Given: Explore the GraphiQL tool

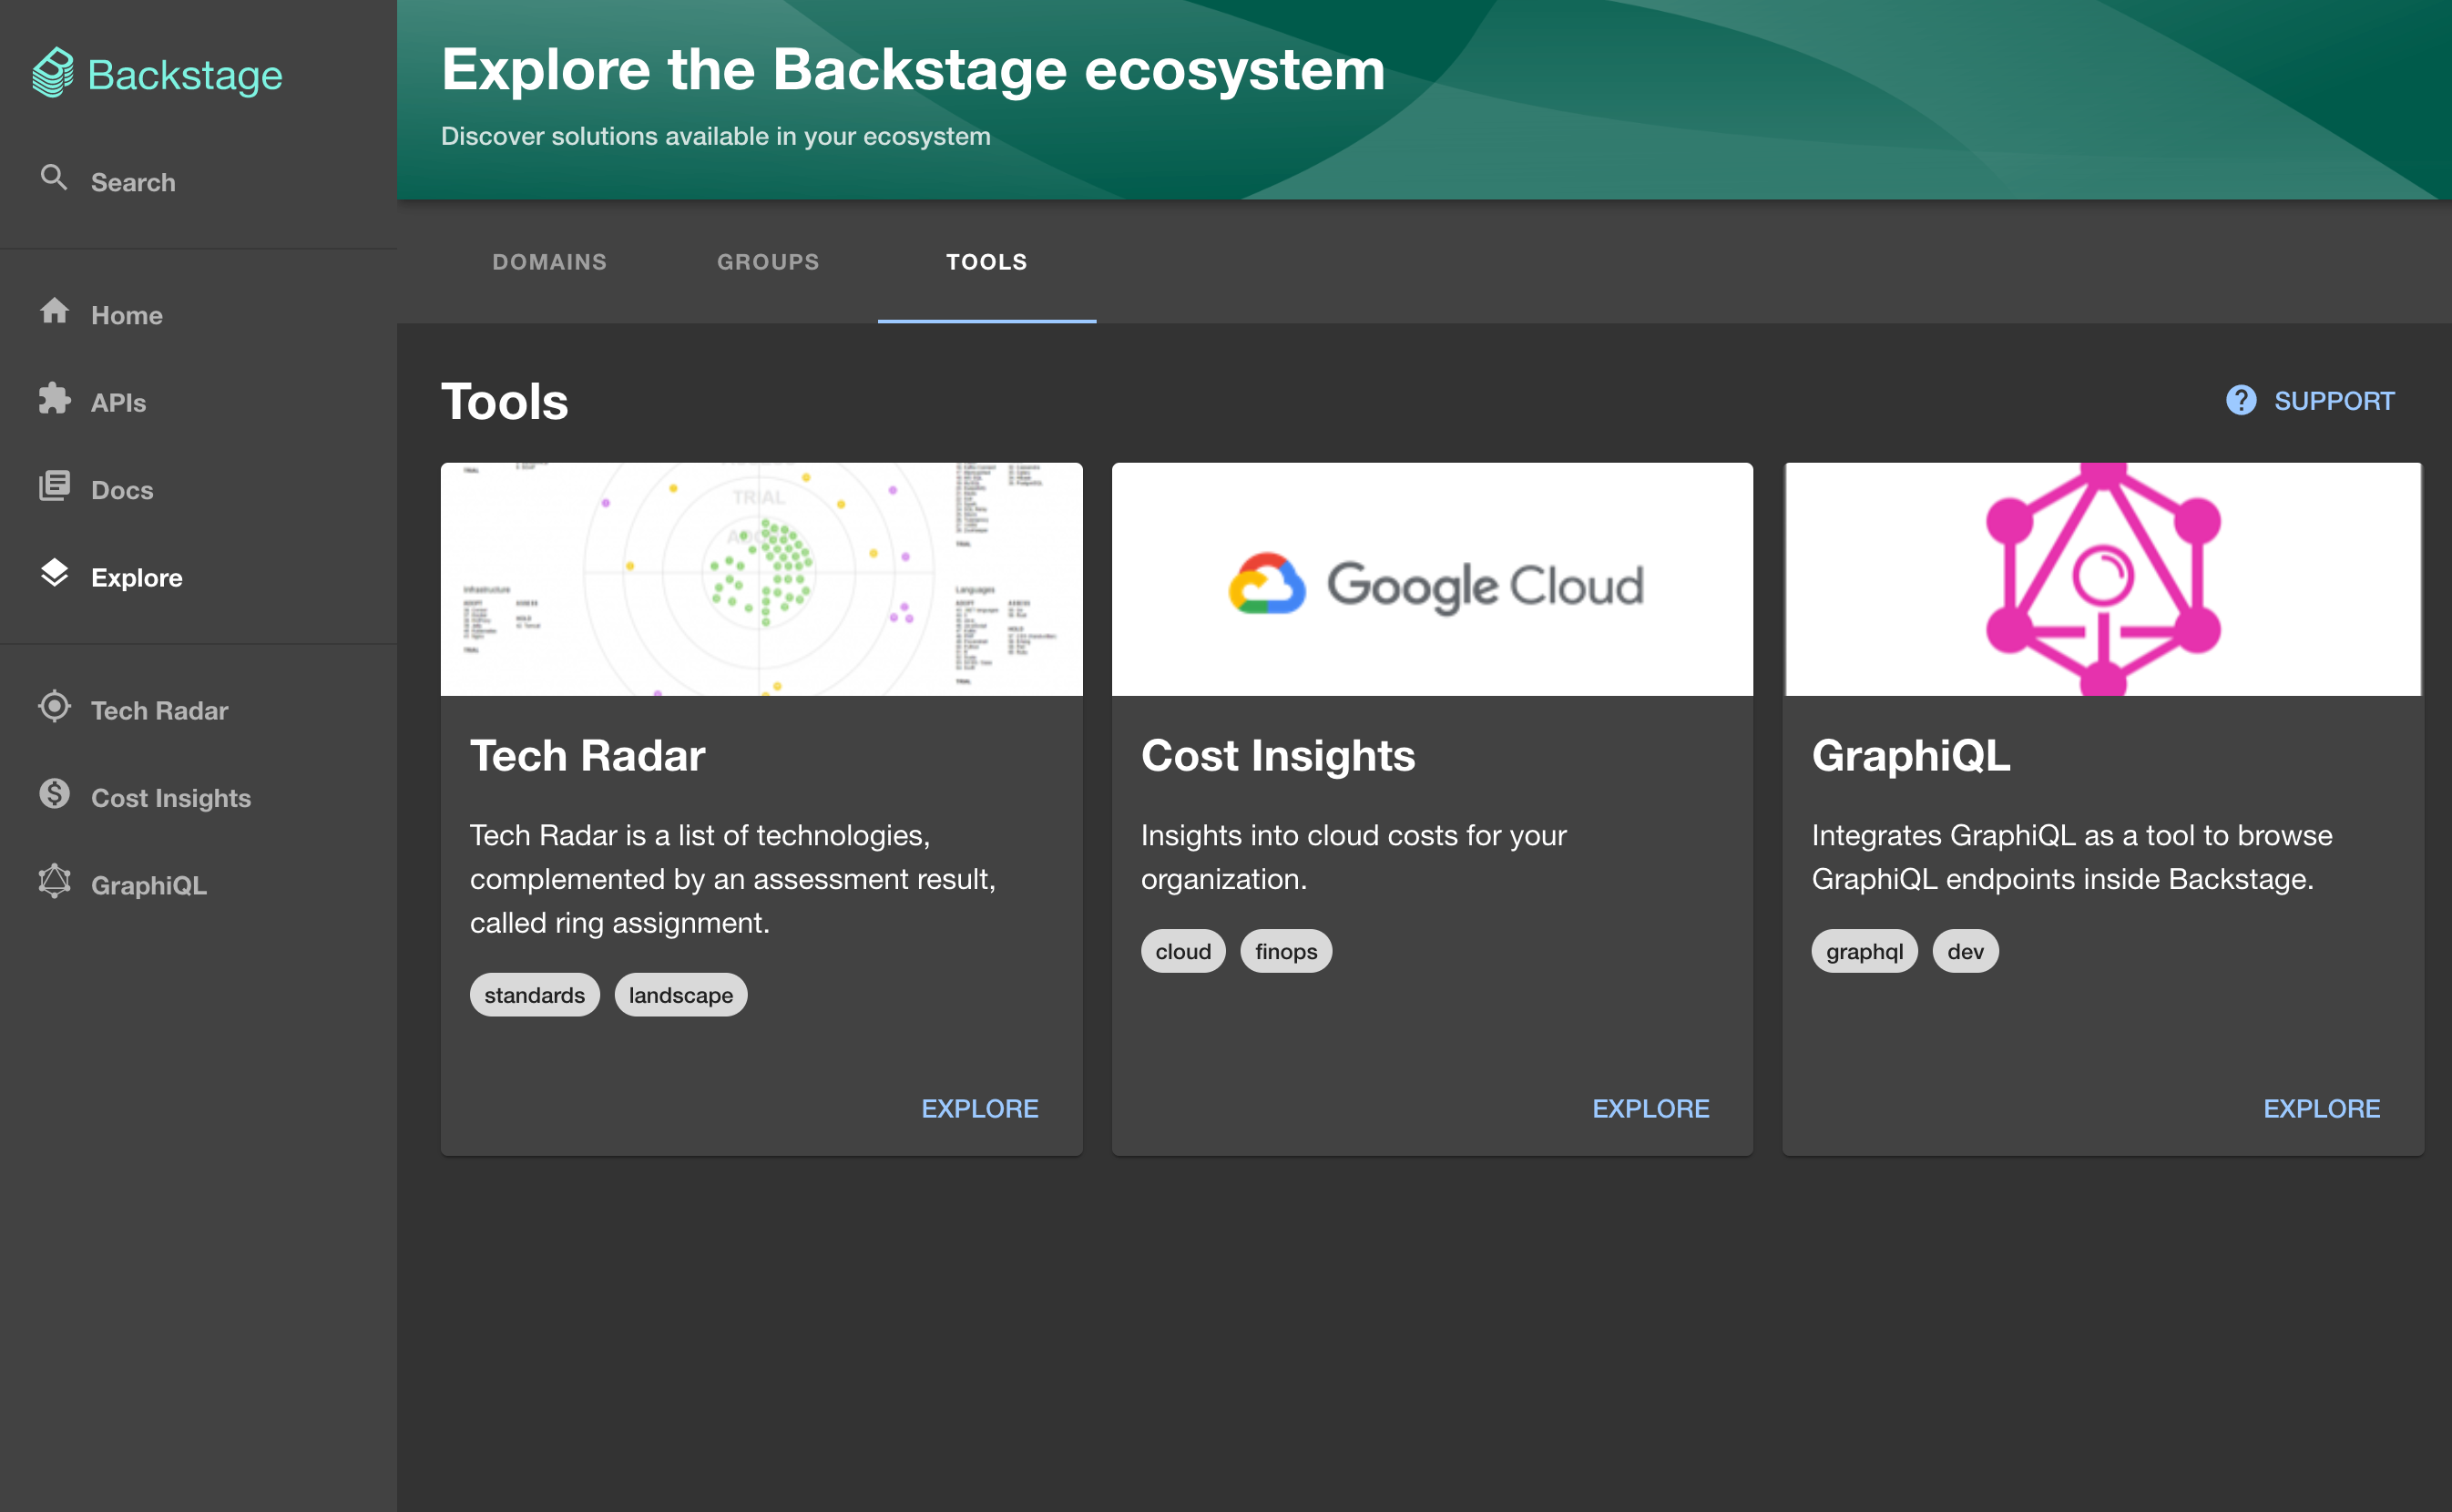Looking at the screenshot, I should pyautogui.click(x=2322, y=1108).
